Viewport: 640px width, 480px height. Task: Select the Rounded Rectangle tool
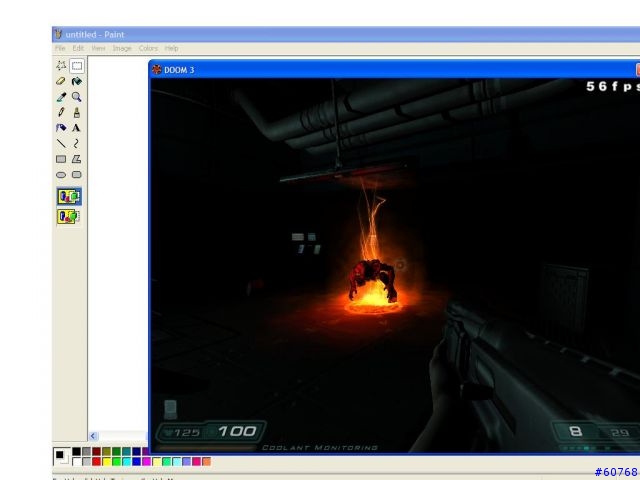pos(77,175)
